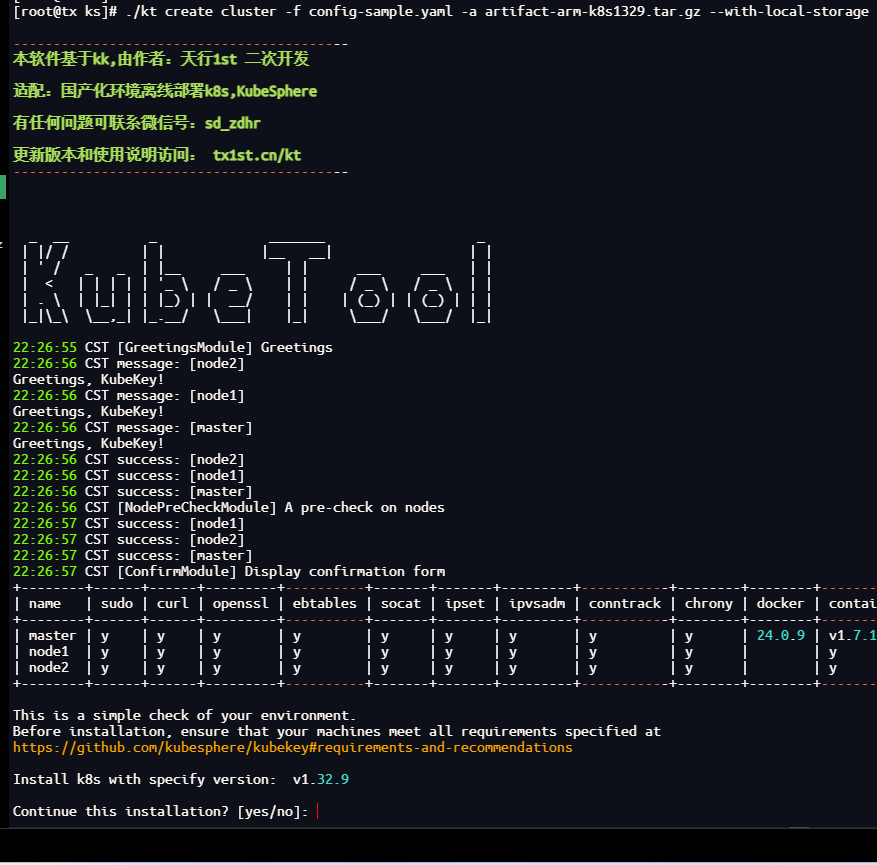Click the input cursor after 'Continue this installation? [yes/no]:'
The image size is (877, 865).
[318, 811]
